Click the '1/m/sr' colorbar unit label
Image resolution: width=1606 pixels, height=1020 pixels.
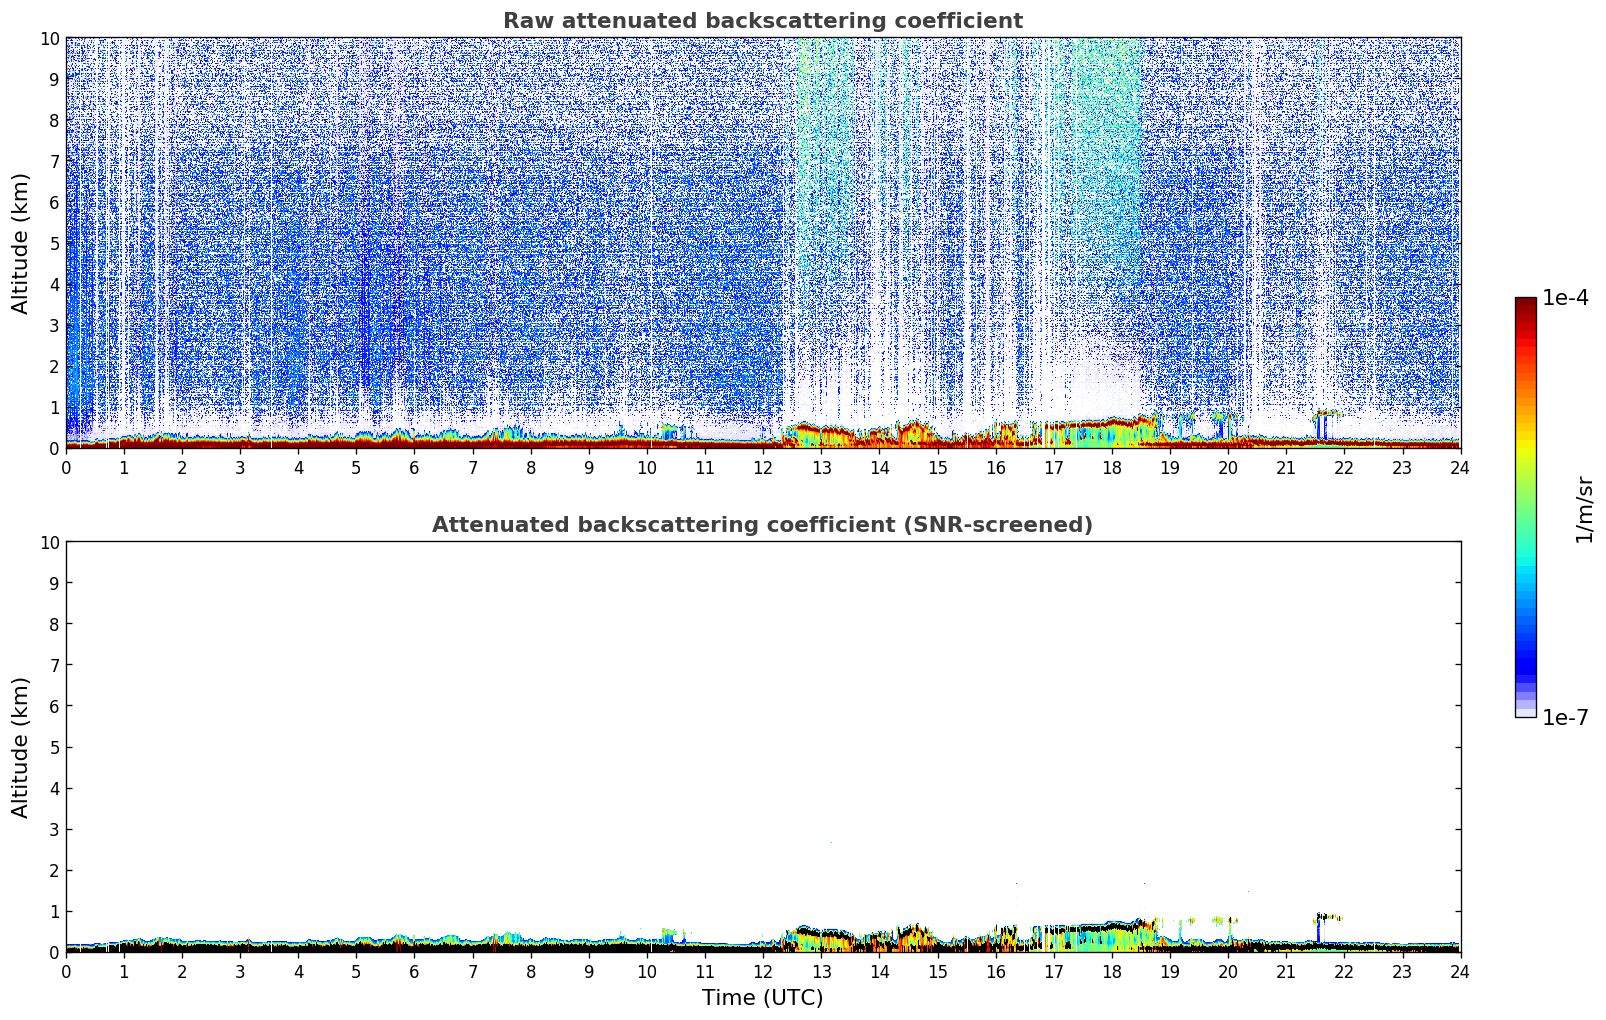pos(1583,508)
